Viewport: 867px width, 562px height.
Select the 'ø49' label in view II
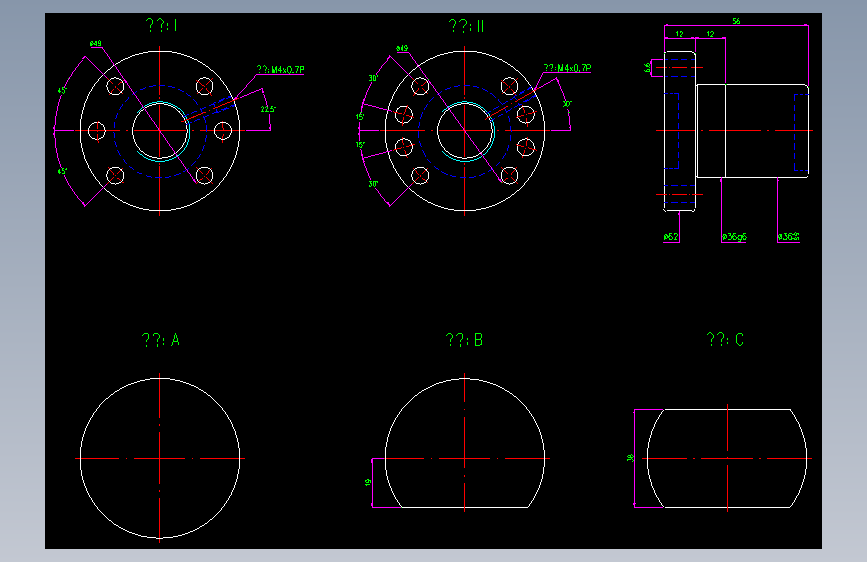[x=402, y=48]
